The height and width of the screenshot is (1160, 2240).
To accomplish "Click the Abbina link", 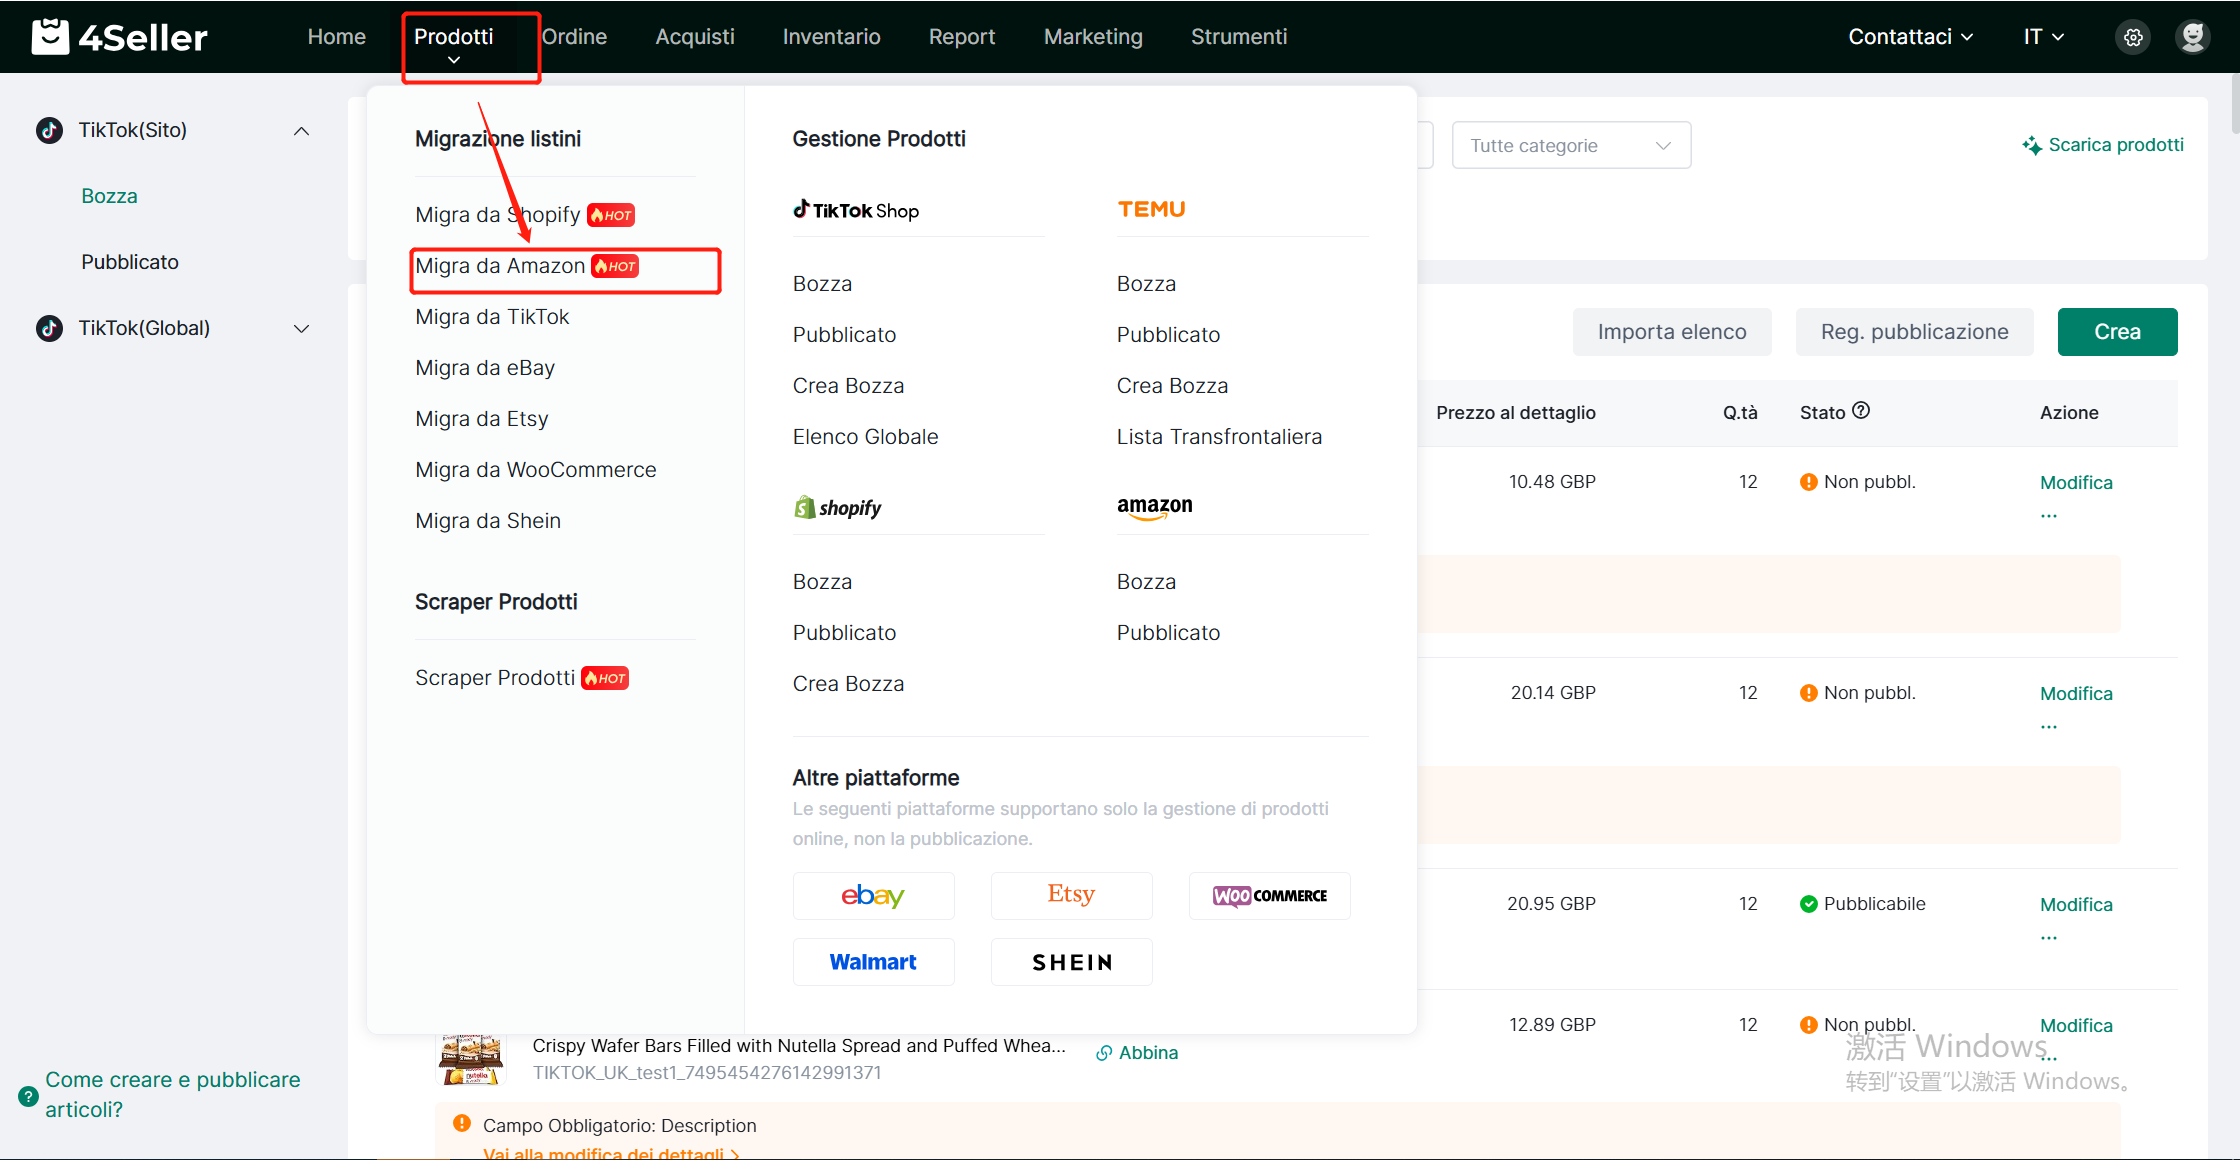I will tap(1148, 1053).
